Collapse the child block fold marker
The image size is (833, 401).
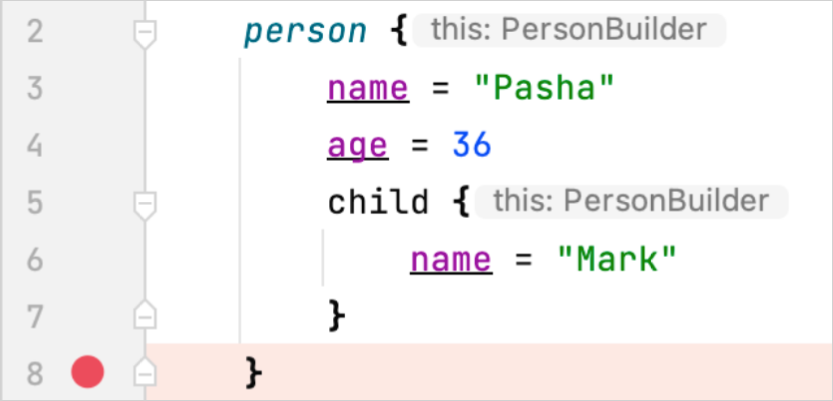point(146,204)
